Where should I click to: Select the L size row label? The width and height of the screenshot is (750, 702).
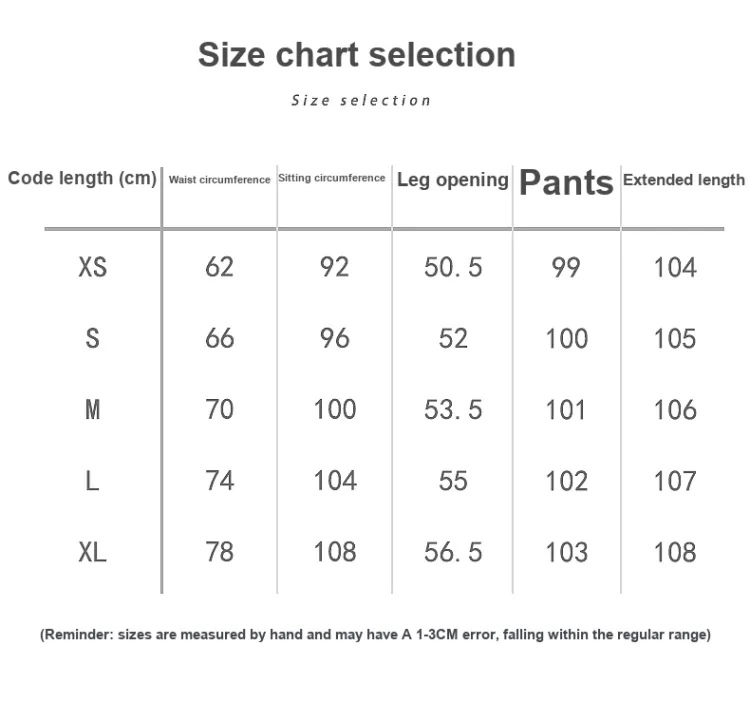pos(92,481)
